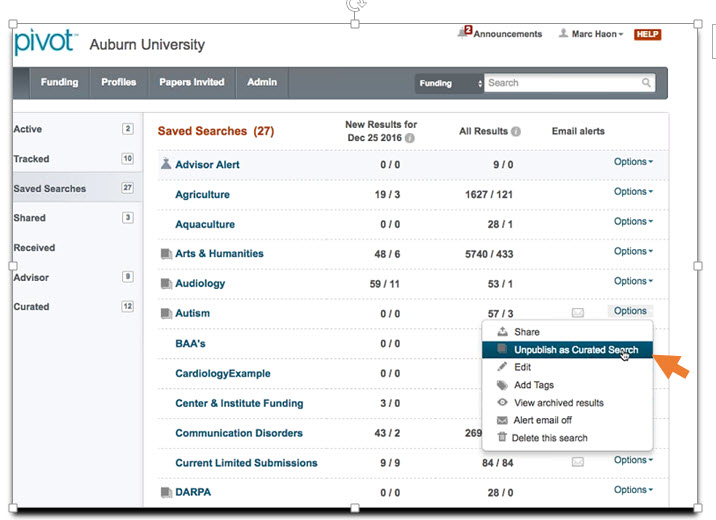716x520 pixels.
Task: Open Options dropdown for Agriculture row
Action: click(633, 192)
